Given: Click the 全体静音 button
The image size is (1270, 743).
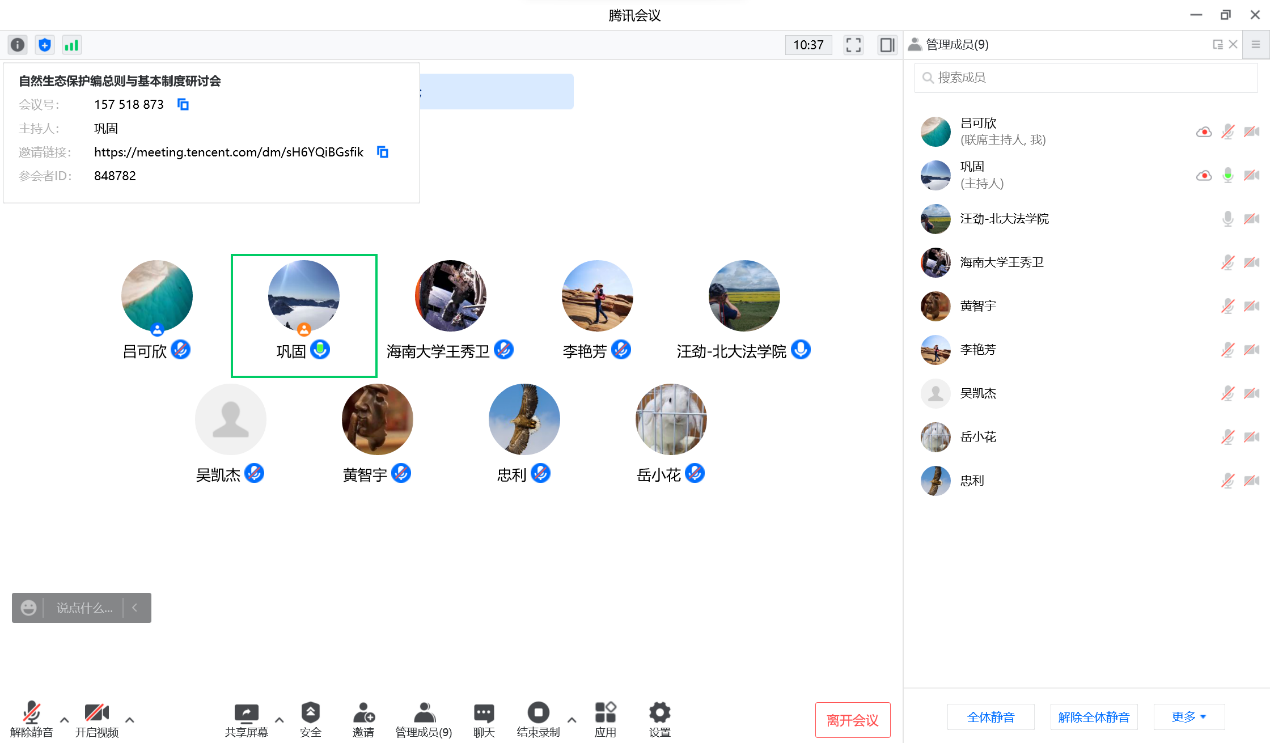Looking at the screenshot, I should tap(990, 717).
